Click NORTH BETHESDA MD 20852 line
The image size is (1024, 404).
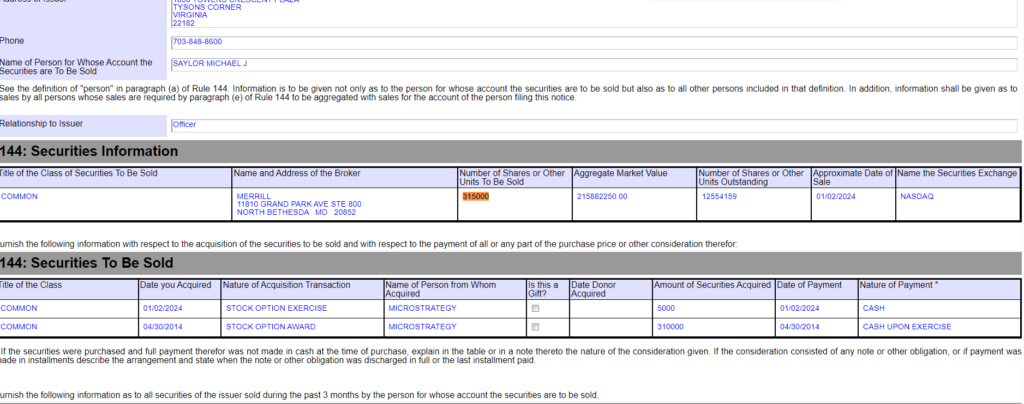(x=296, y=212)
